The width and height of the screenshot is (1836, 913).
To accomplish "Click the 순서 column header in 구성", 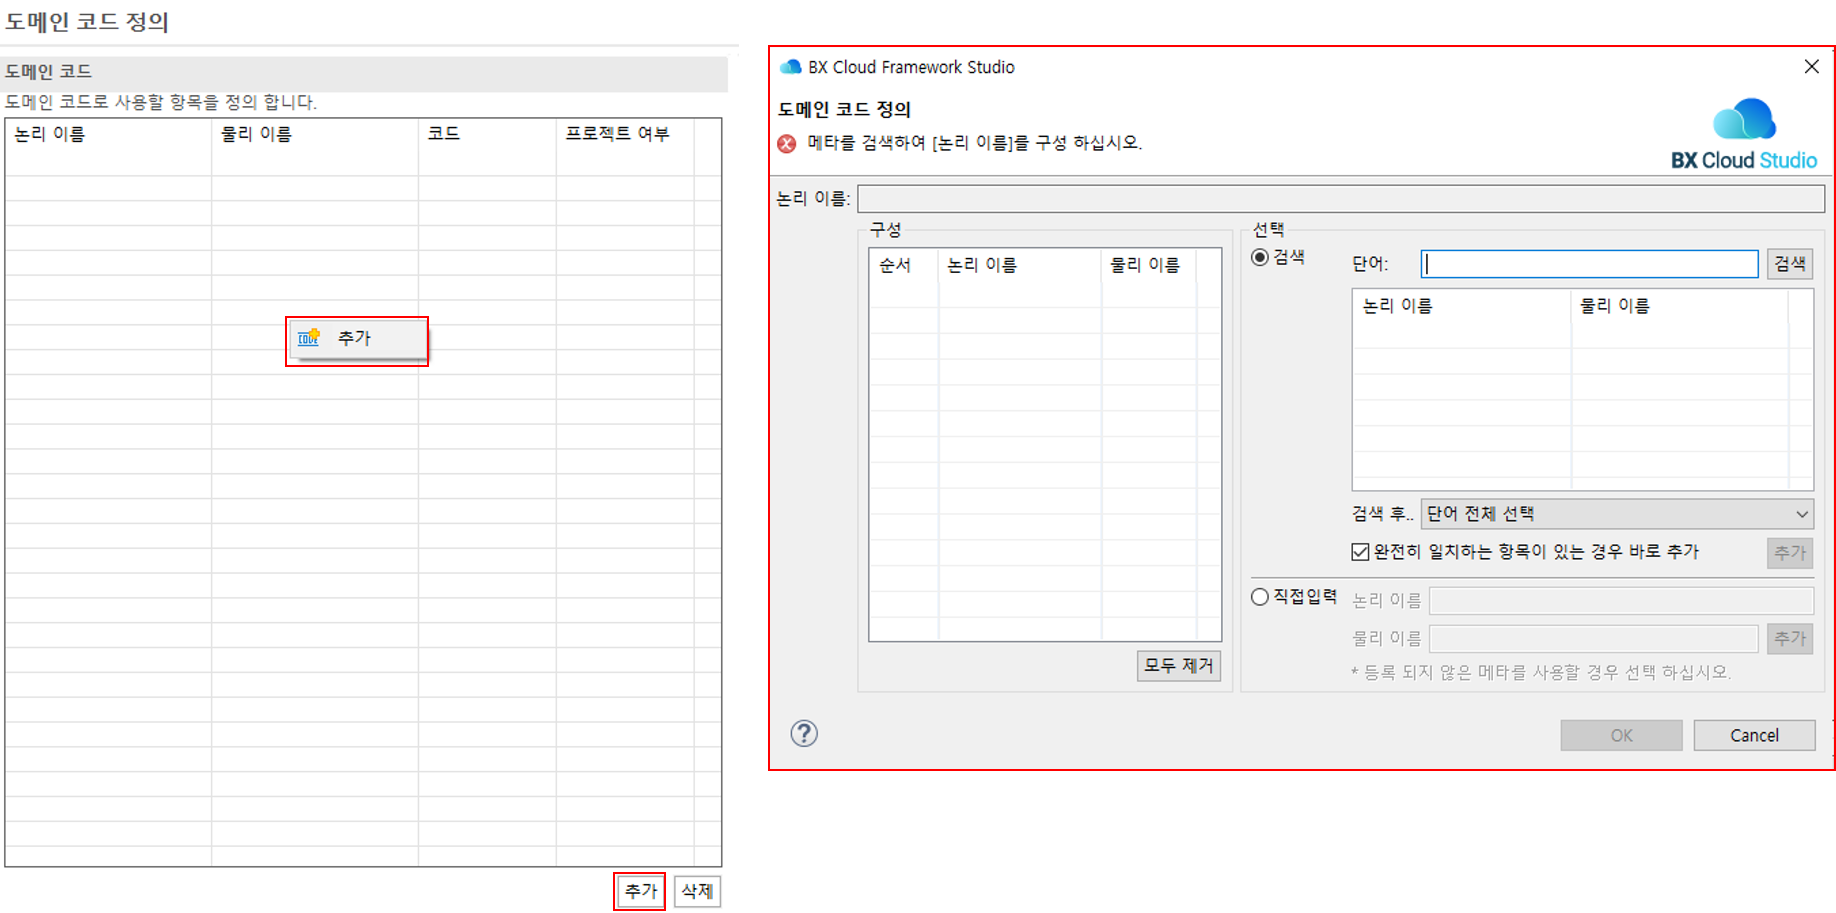I will point(895,265).
